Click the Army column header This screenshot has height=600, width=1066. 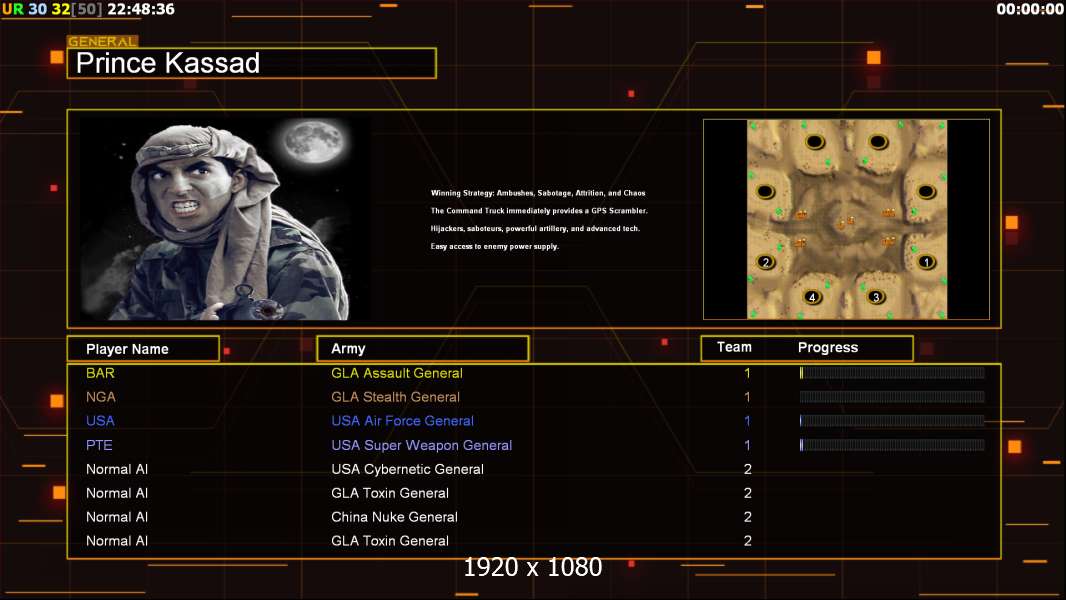pos(422,349)
